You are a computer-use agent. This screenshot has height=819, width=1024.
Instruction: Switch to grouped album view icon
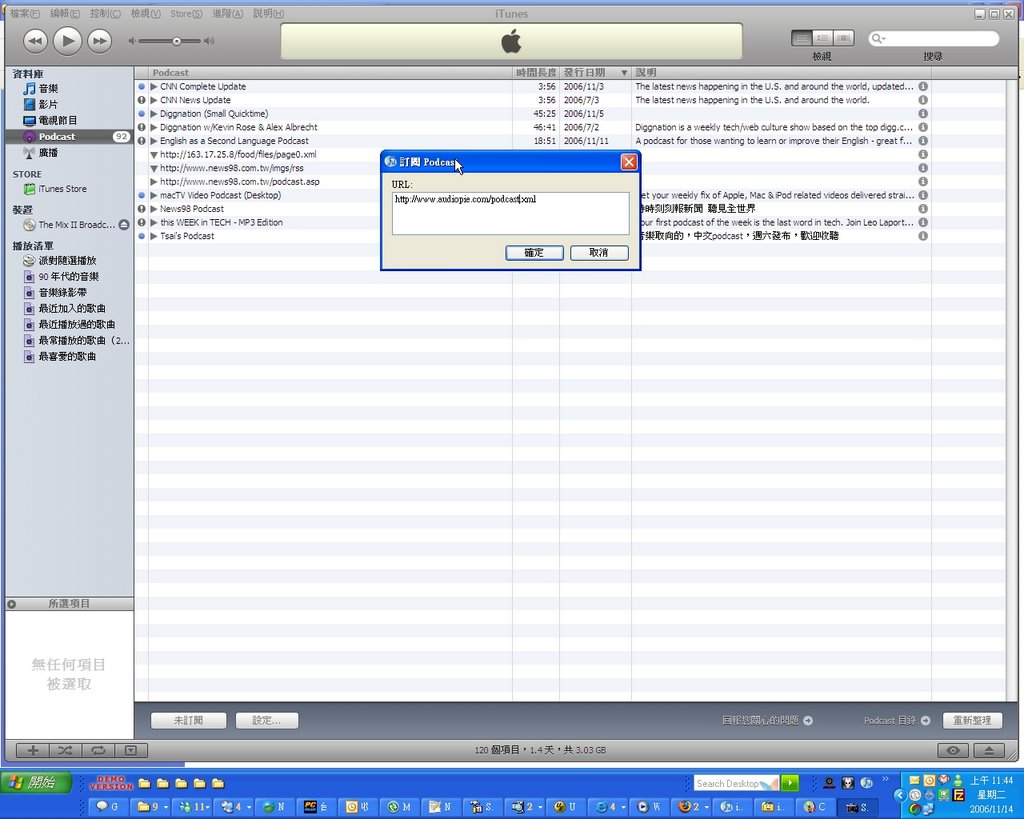[823, 39]
